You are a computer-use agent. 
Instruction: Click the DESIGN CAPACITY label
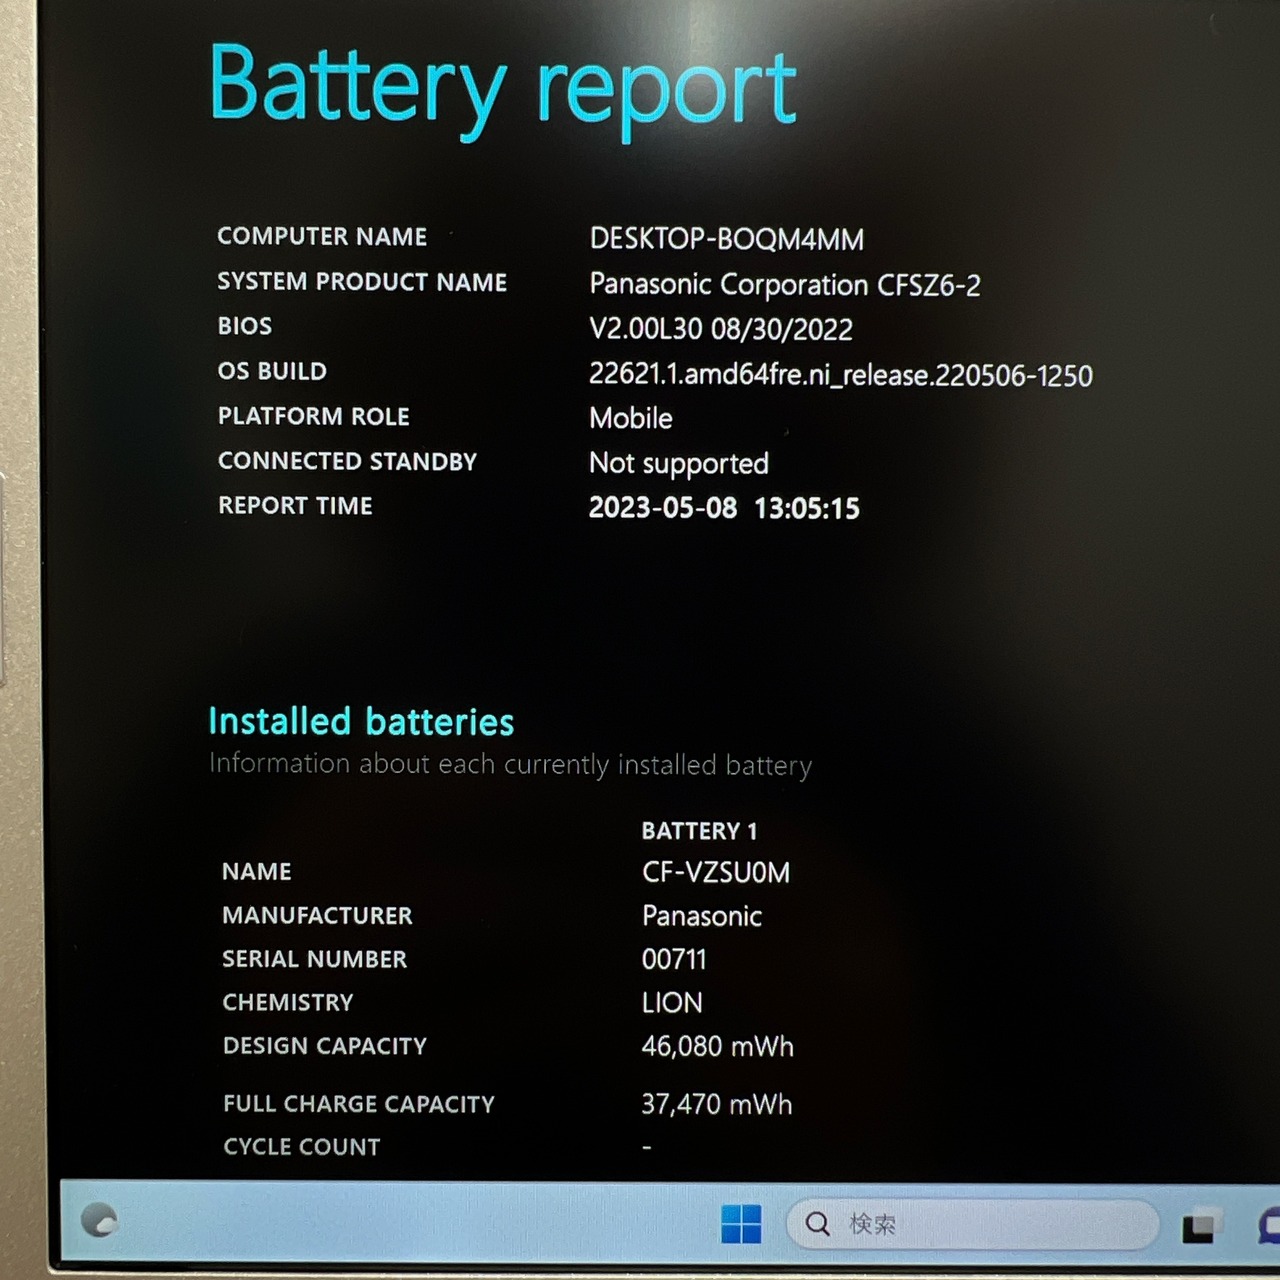[324, 1046]
